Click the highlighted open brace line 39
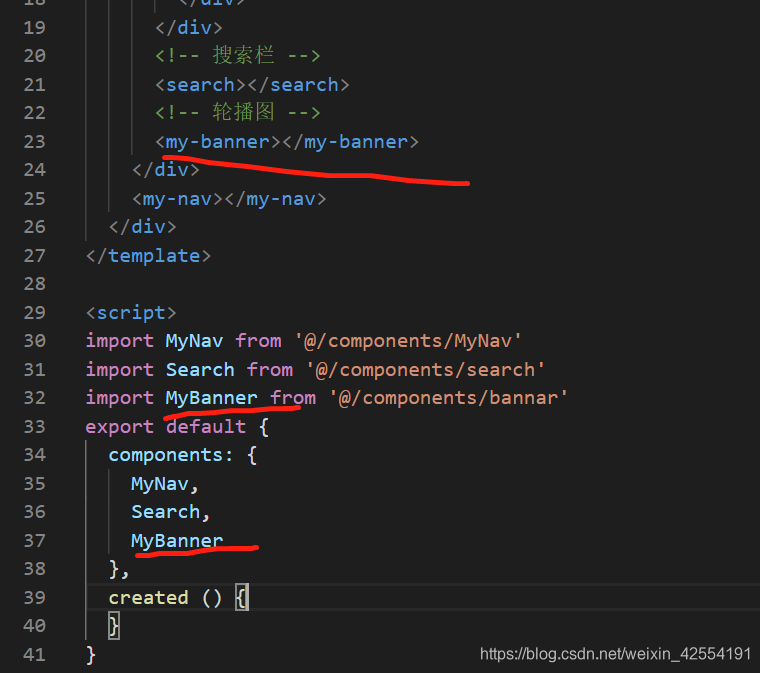760x673 pixels. [x=241, y=598]
